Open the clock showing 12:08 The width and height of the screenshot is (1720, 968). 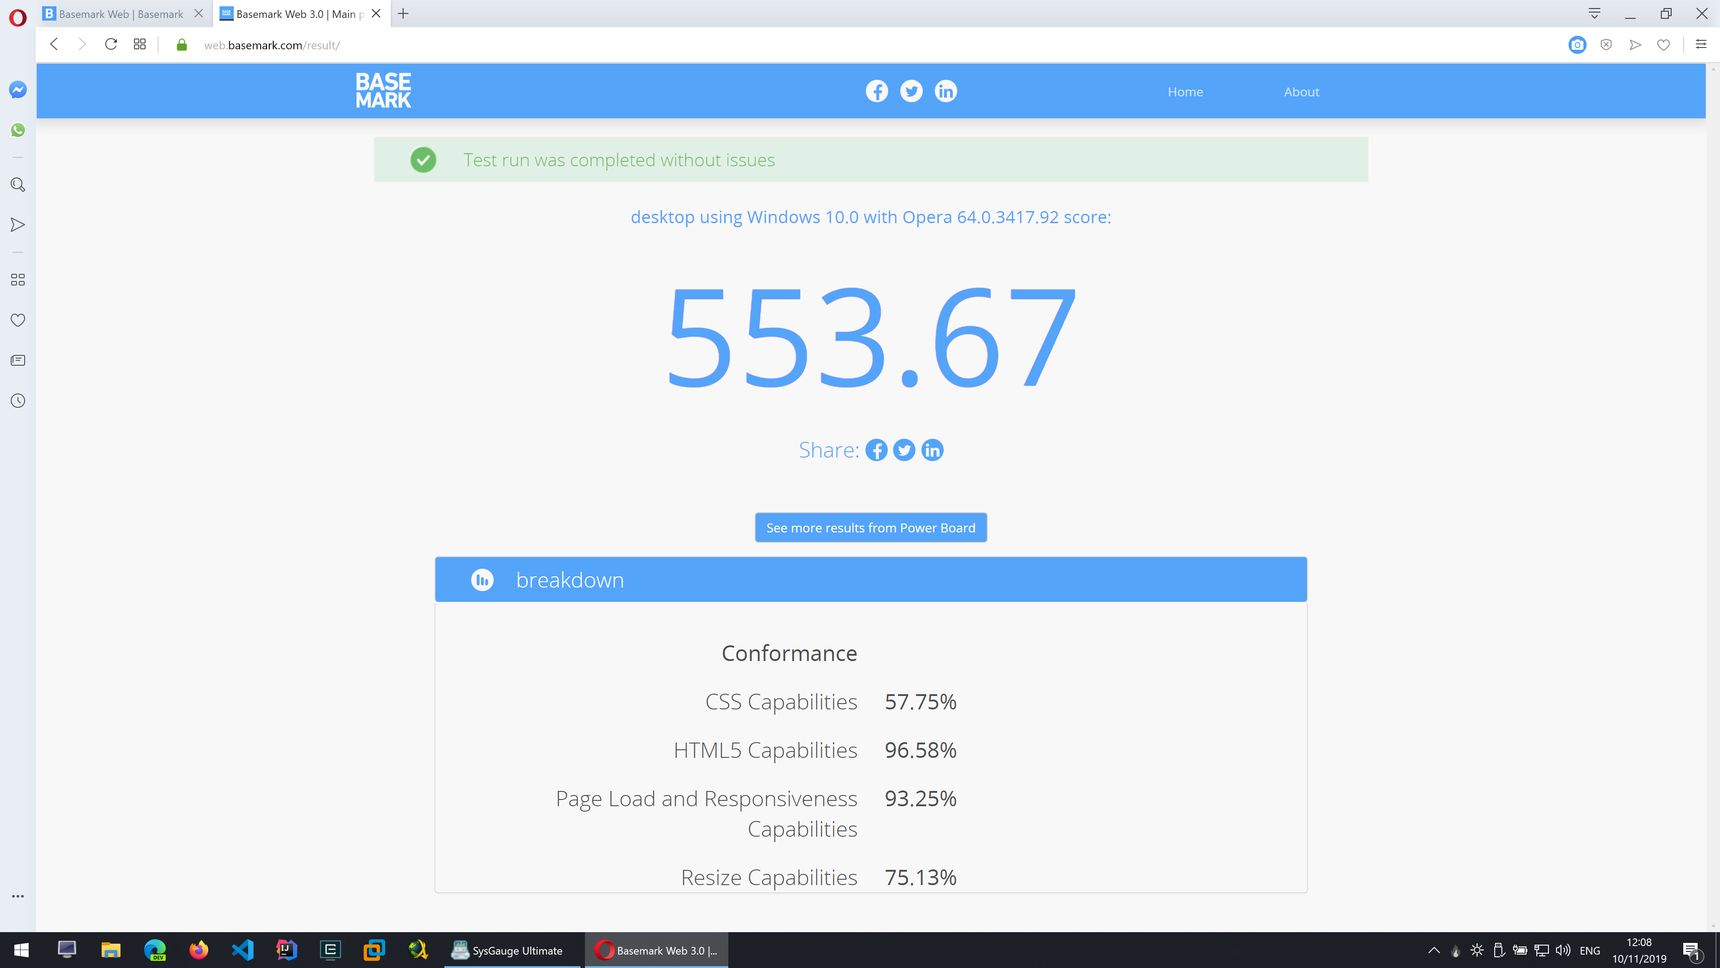(x=1639, y=950)
